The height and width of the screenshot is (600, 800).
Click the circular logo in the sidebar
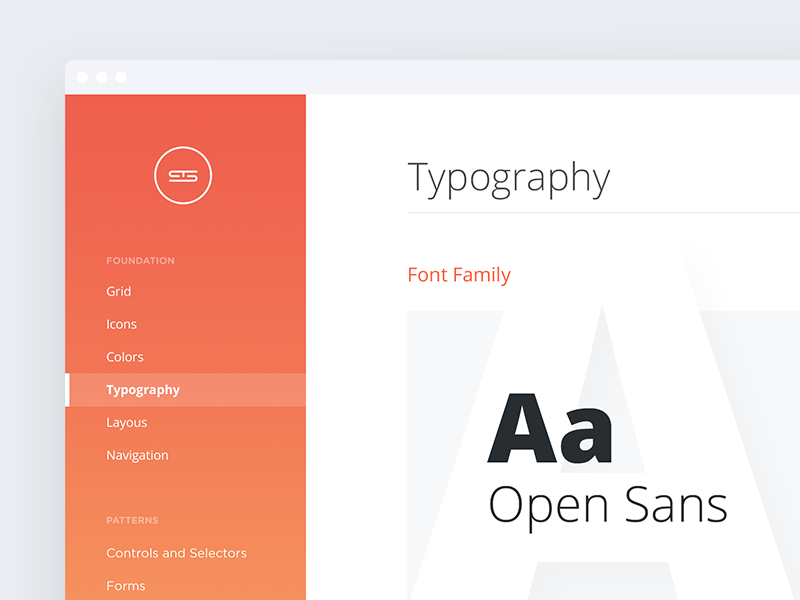pos(183,176)
